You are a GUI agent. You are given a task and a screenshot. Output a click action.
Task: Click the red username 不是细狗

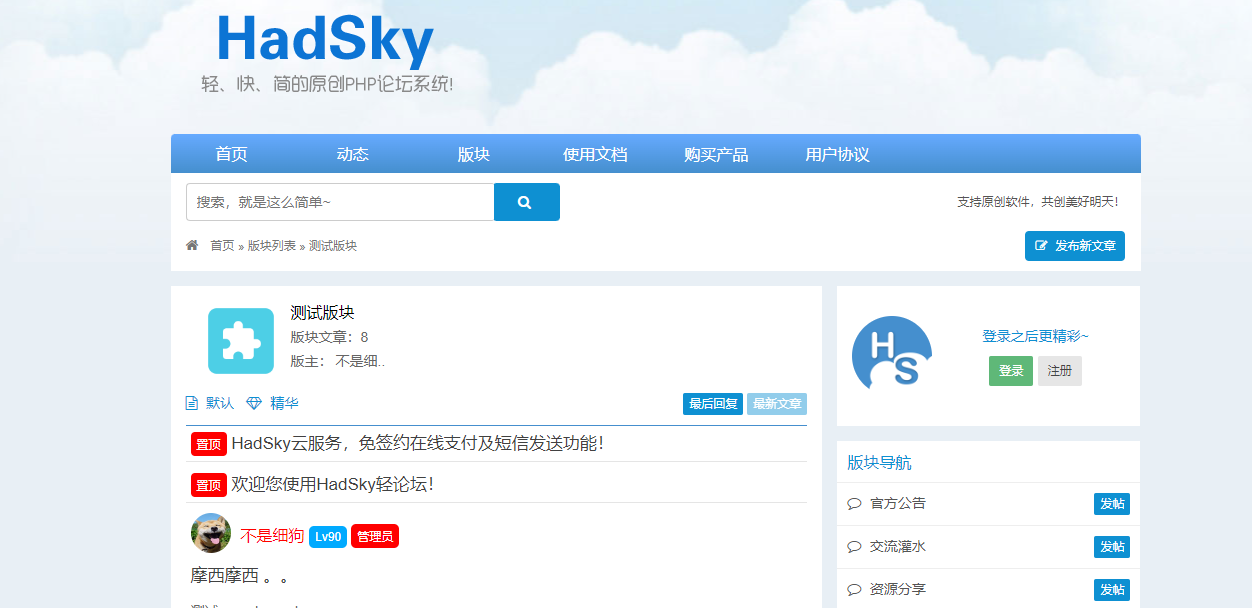coord(272,536)
